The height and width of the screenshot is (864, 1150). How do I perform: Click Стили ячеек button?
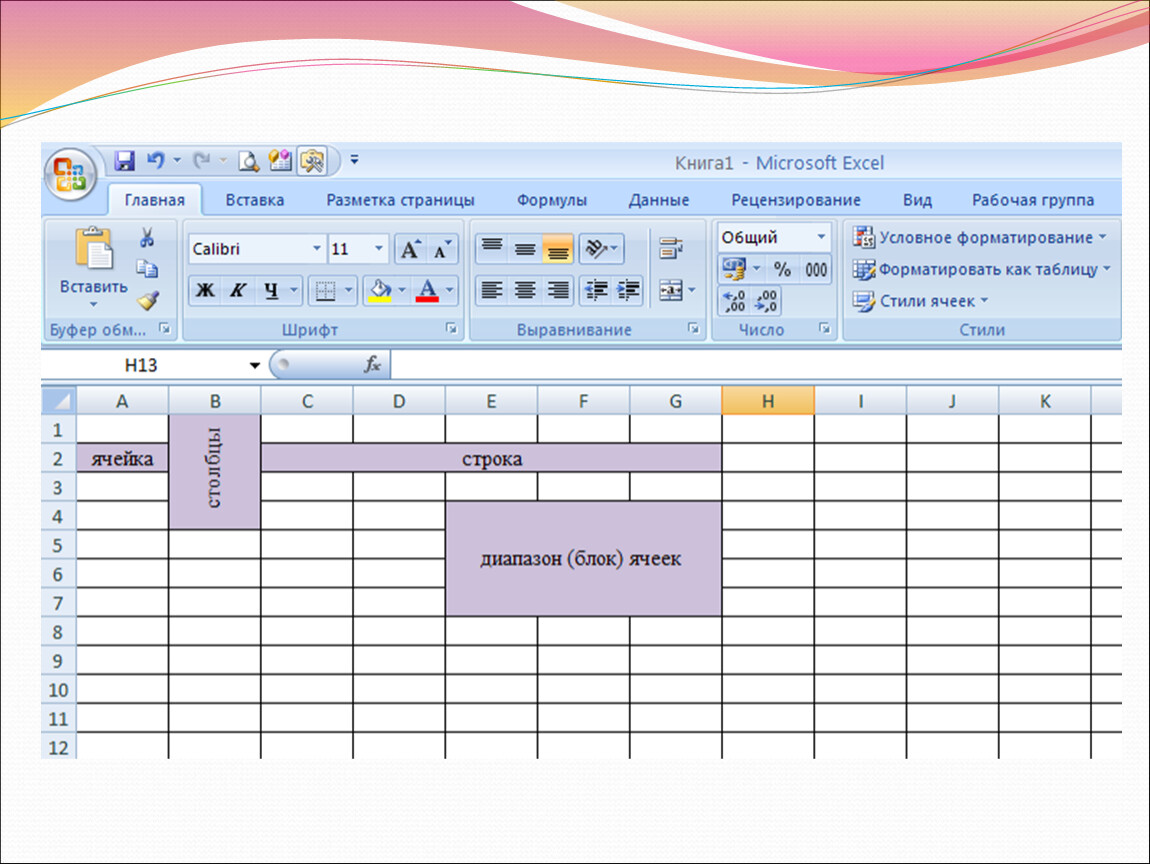click(920, 301)
